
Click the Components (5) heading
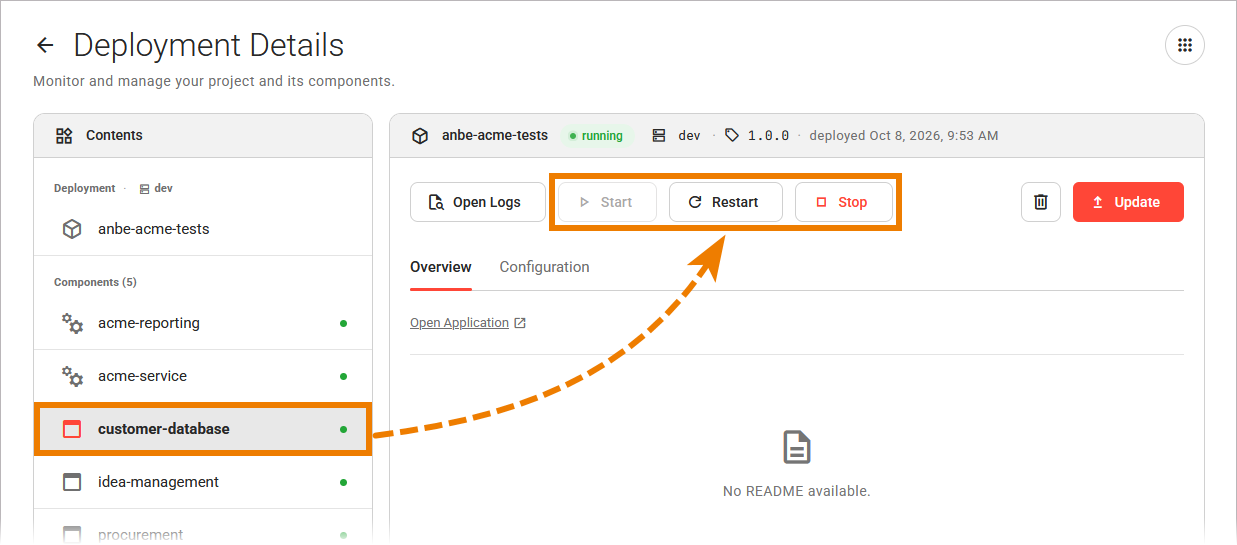[95, 282]
